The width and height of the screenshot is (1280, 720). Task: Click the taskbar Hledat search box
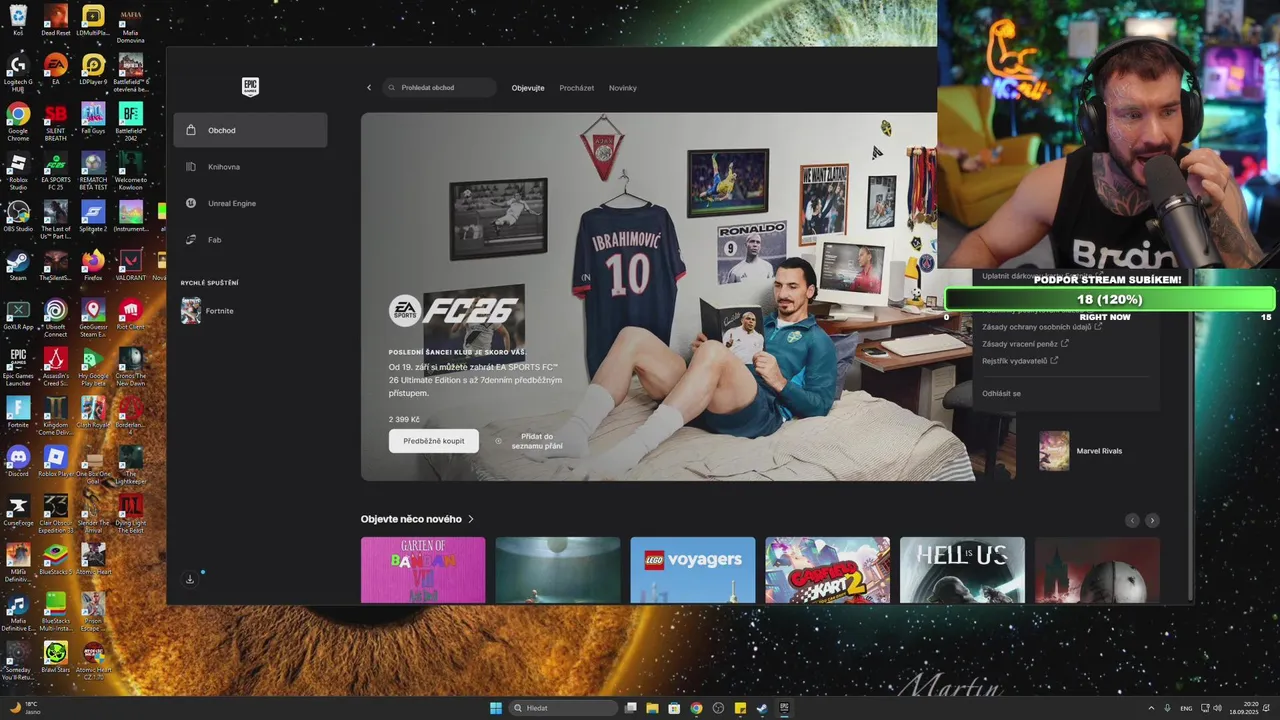pos(563,708)
